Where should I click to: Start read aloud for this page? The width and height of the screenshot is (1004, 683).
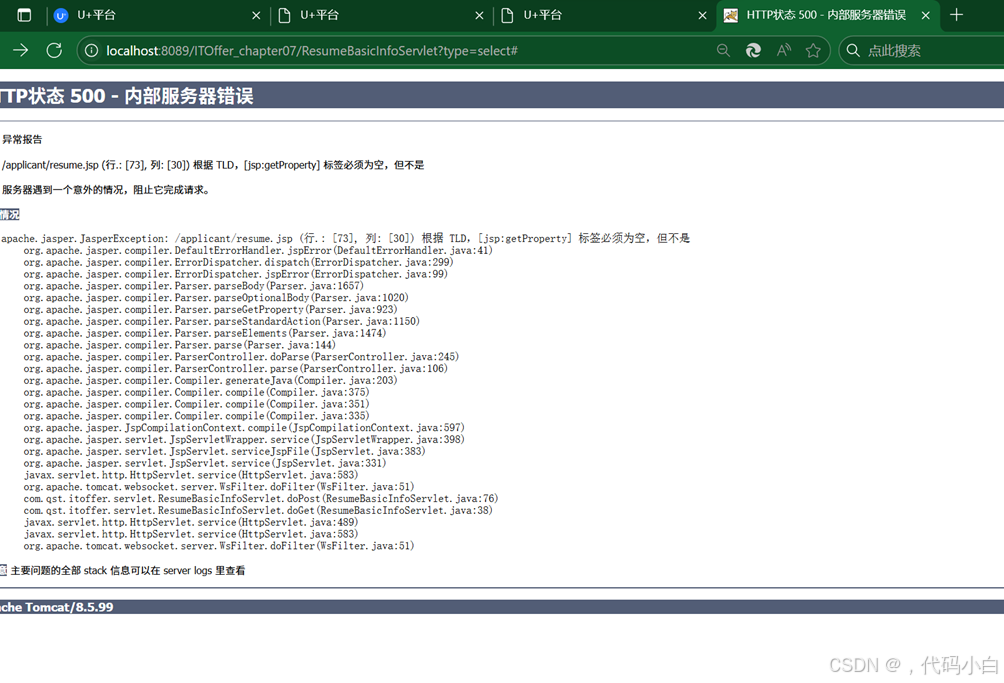[783, 50]
